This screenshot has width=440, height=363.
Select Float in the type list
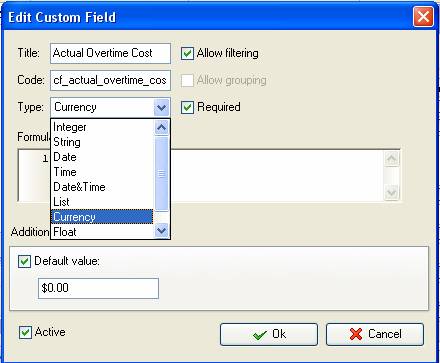102,232
